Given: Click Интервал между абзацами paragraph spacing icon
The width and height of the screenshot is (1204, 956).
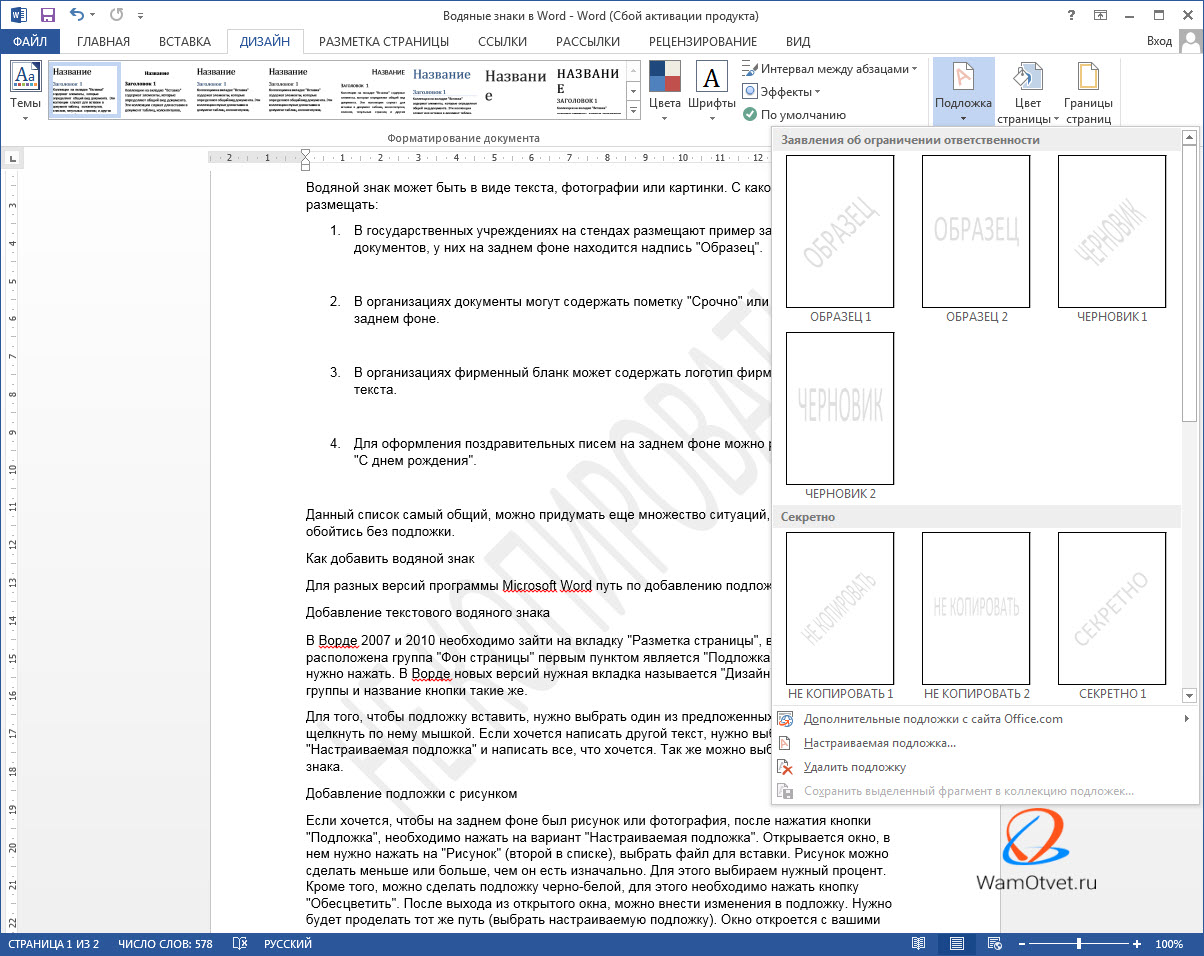Looking at the screenshot, I should [x=750, y=69].
